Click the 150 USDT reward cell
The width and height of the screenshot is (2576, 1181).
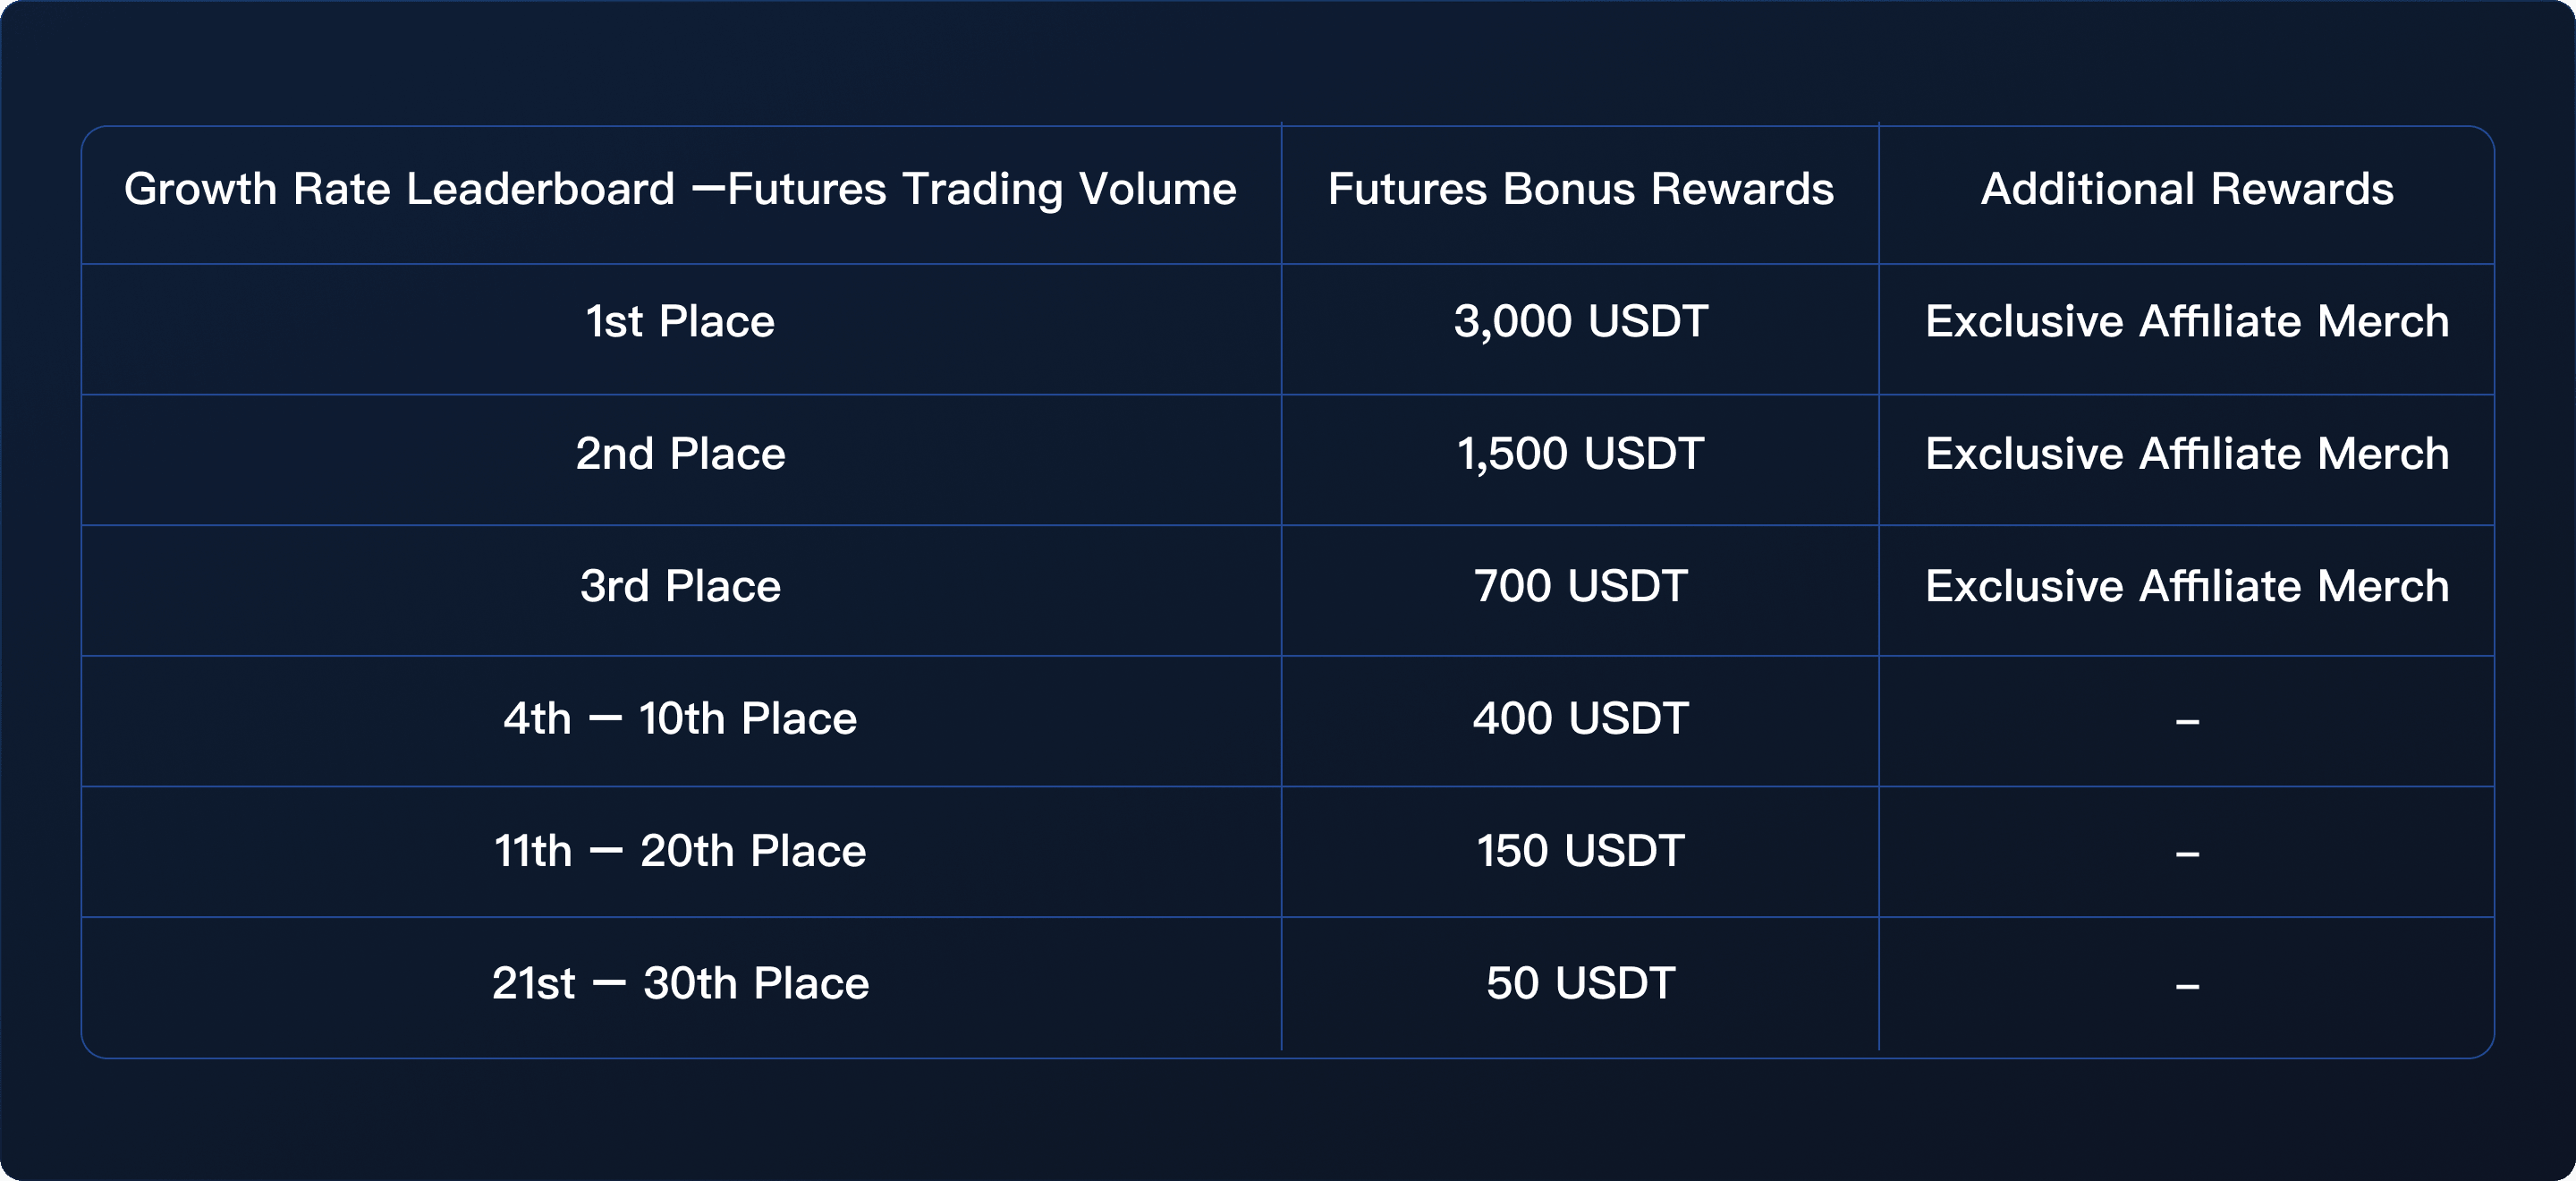(1580, 851)
